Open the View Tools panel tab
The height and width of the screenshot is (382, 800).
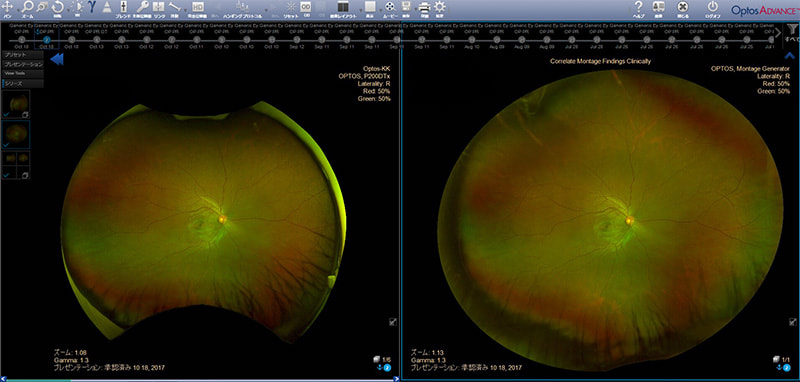coord(22,73)
